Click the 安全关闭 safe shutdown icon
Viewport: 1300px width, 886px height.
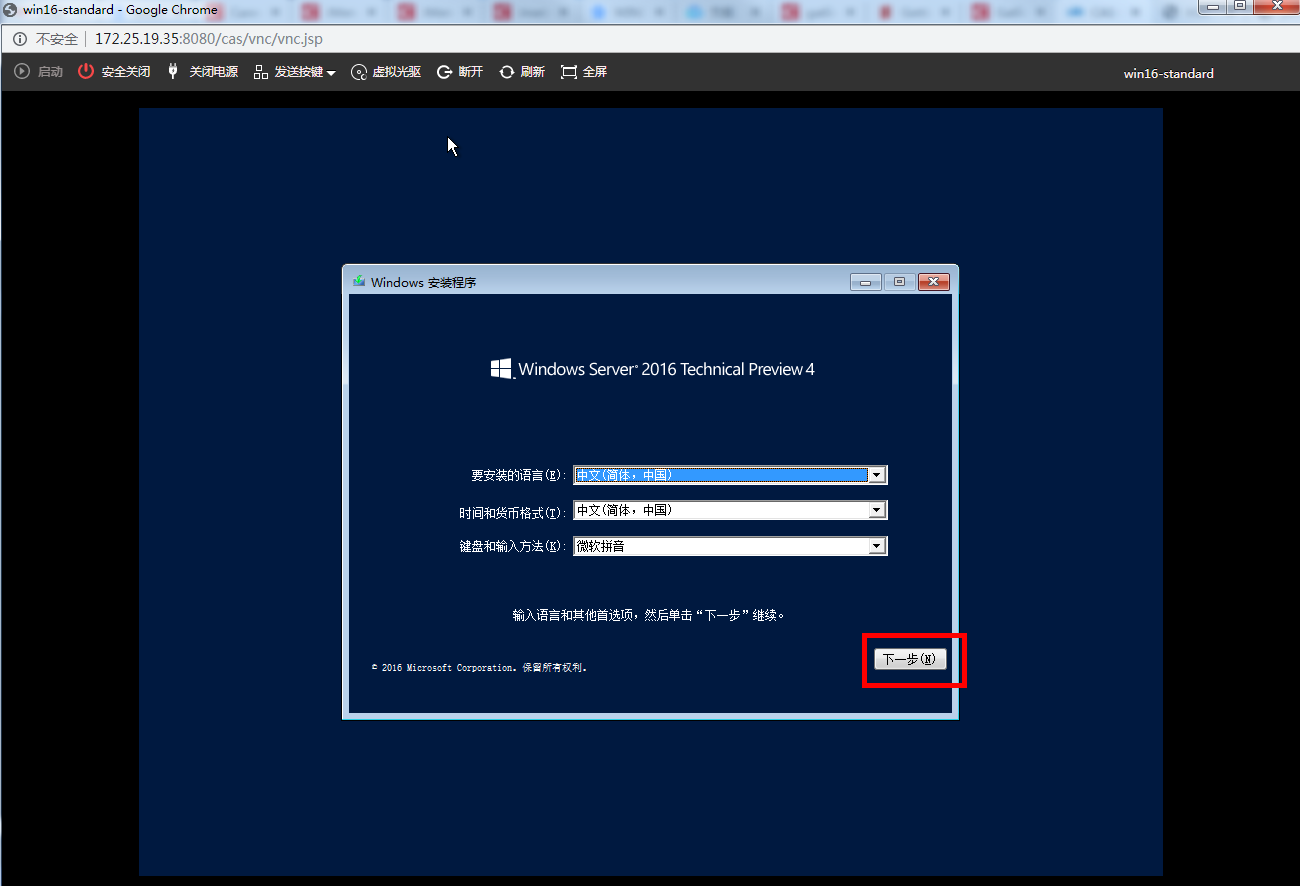[86, 72]
